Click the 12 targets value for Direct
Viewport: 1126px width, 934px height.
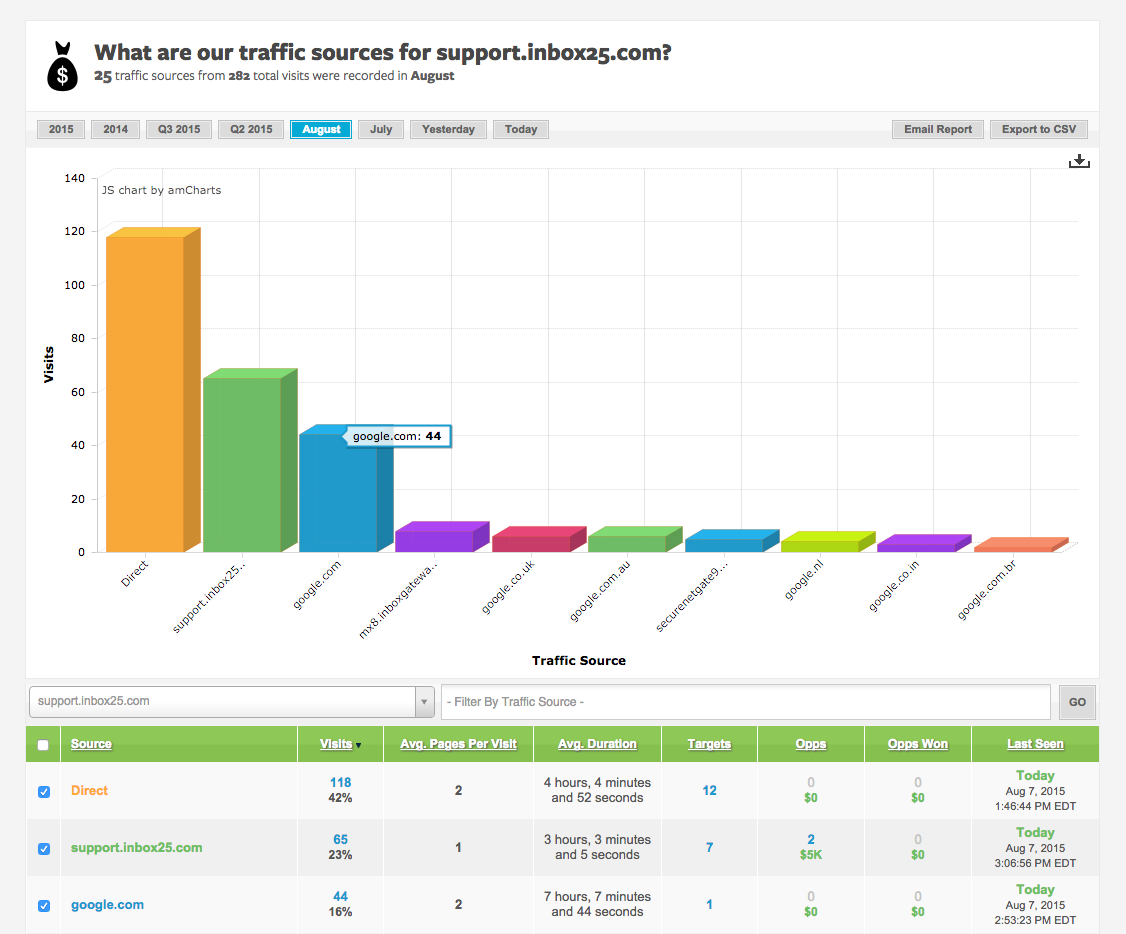tap(709, 790)
